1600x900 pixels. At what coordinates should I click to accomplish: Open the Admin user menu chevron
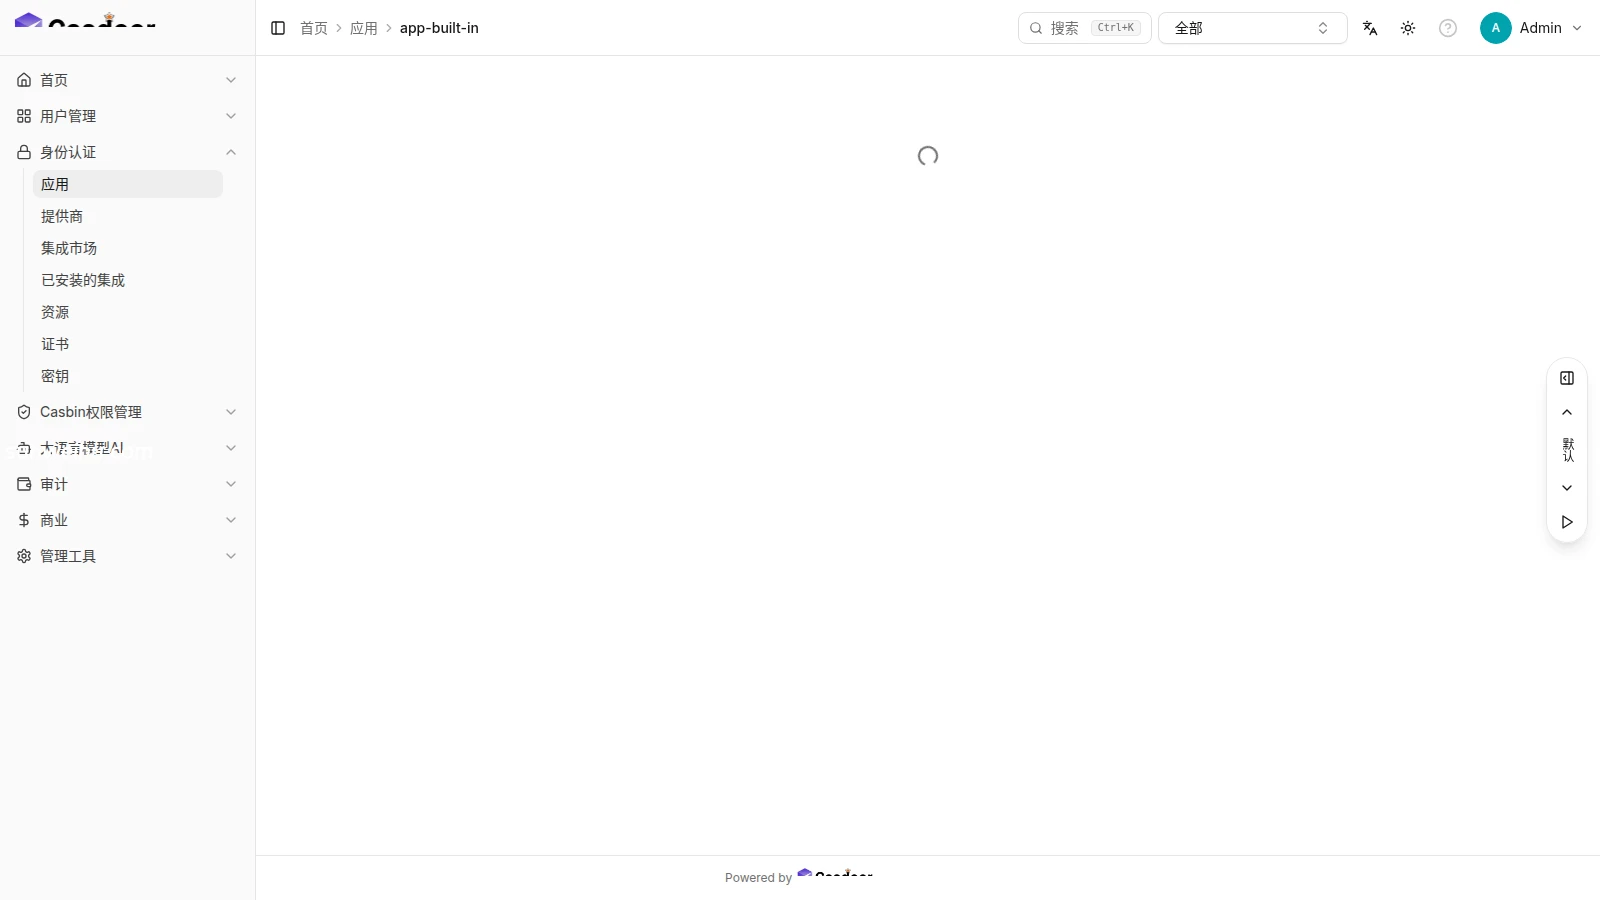(1577, 28)
